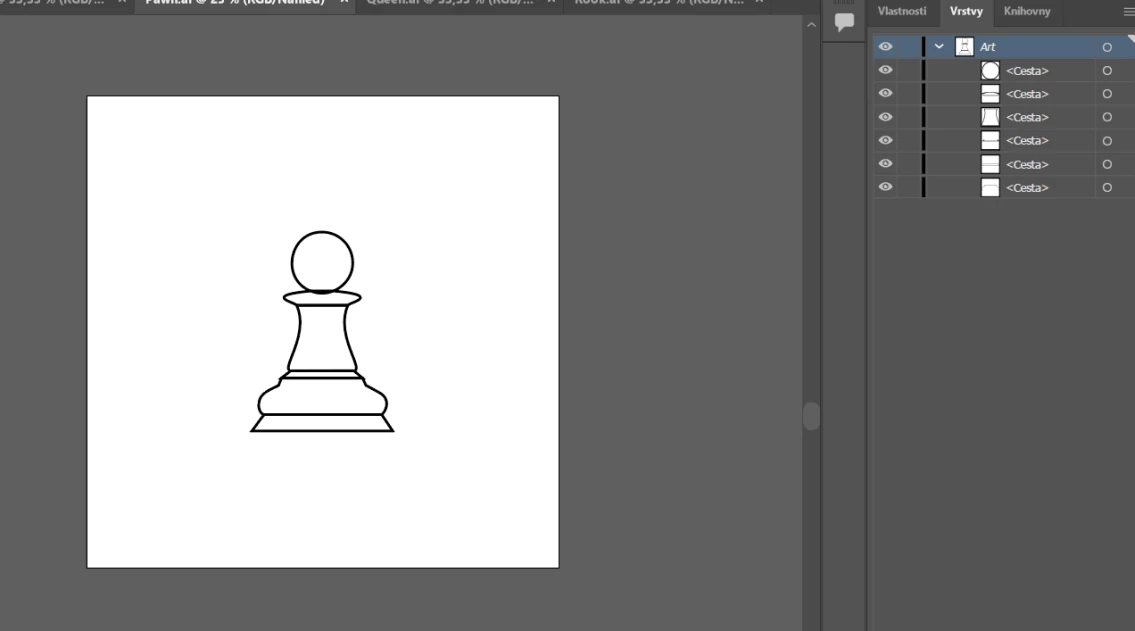Viewport: 1135px width, 631px height.
Task: Click the target circle of the fourth <Cesta>
Action: pos(1107,140)
